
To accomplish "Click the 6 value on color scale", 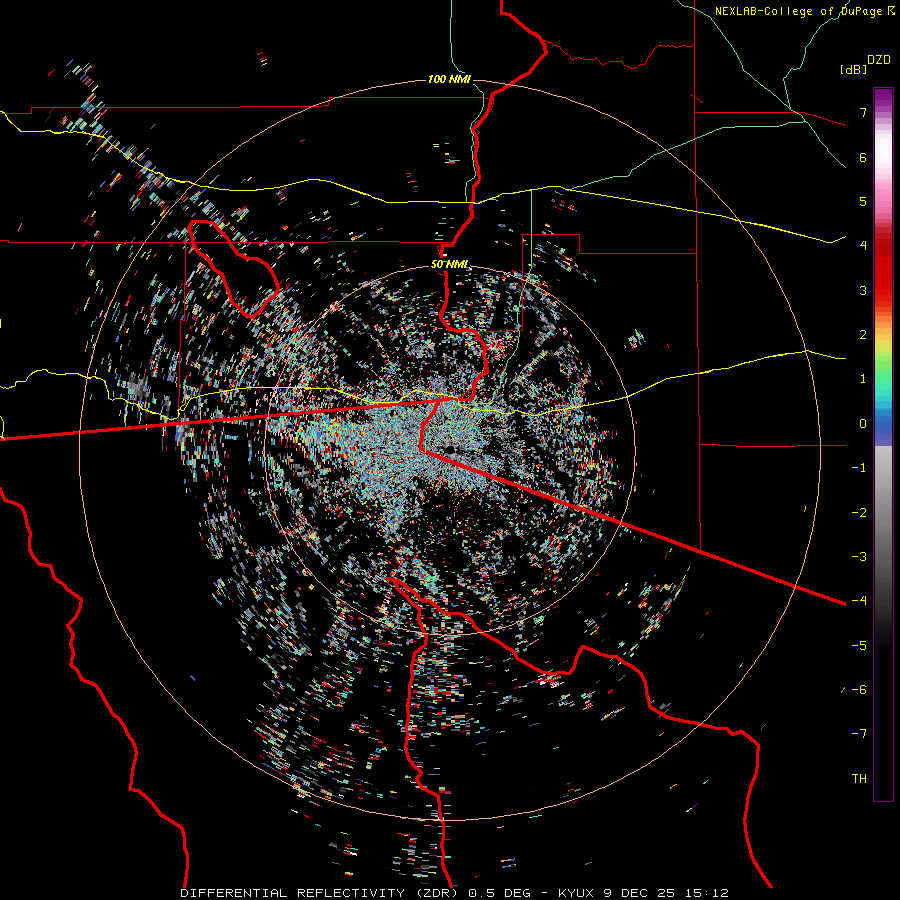I will click(863, 157).
